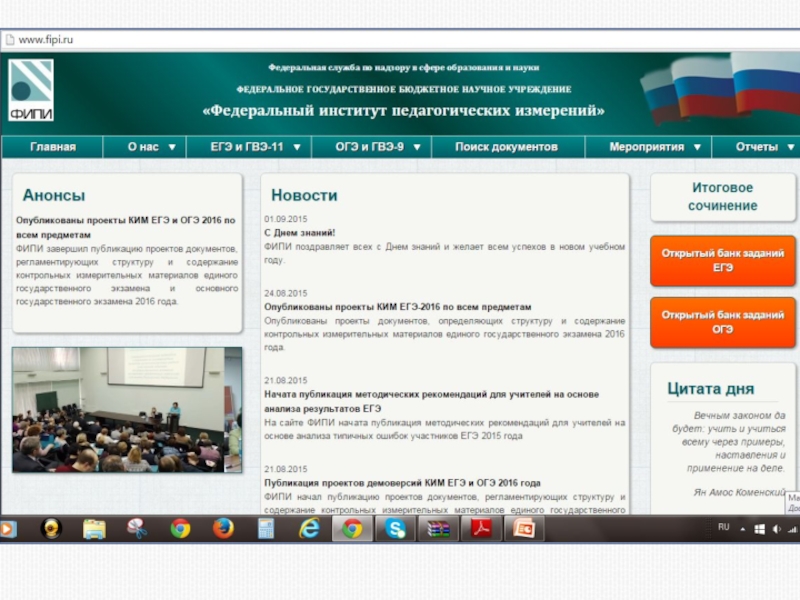Screen dimensions: 800x600
Task: Go to the Главная menu item
Action: 52,147
